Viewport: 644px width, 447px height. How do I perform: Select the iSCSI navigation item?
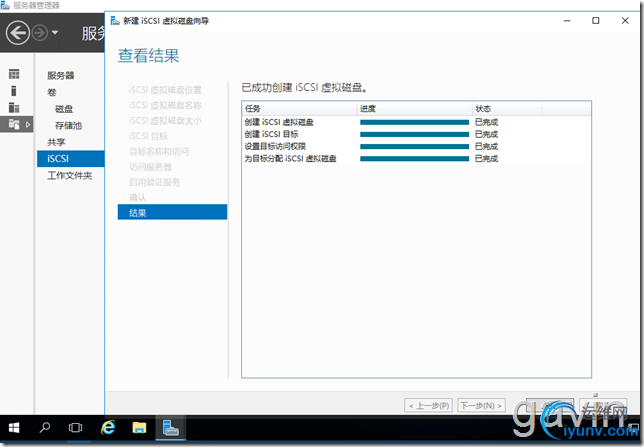coord(71,159)
